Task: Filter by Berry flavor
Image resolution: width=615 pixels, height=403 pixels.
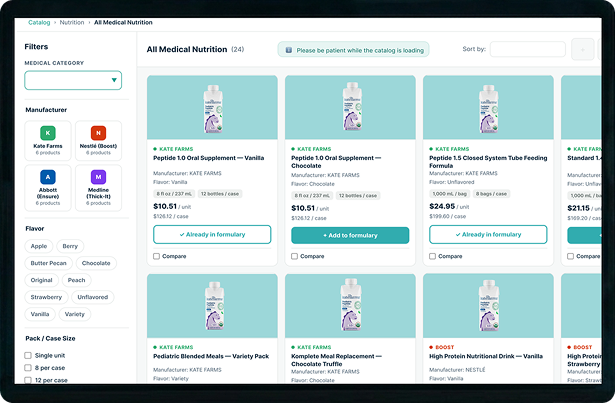Action: pos(70,246)
